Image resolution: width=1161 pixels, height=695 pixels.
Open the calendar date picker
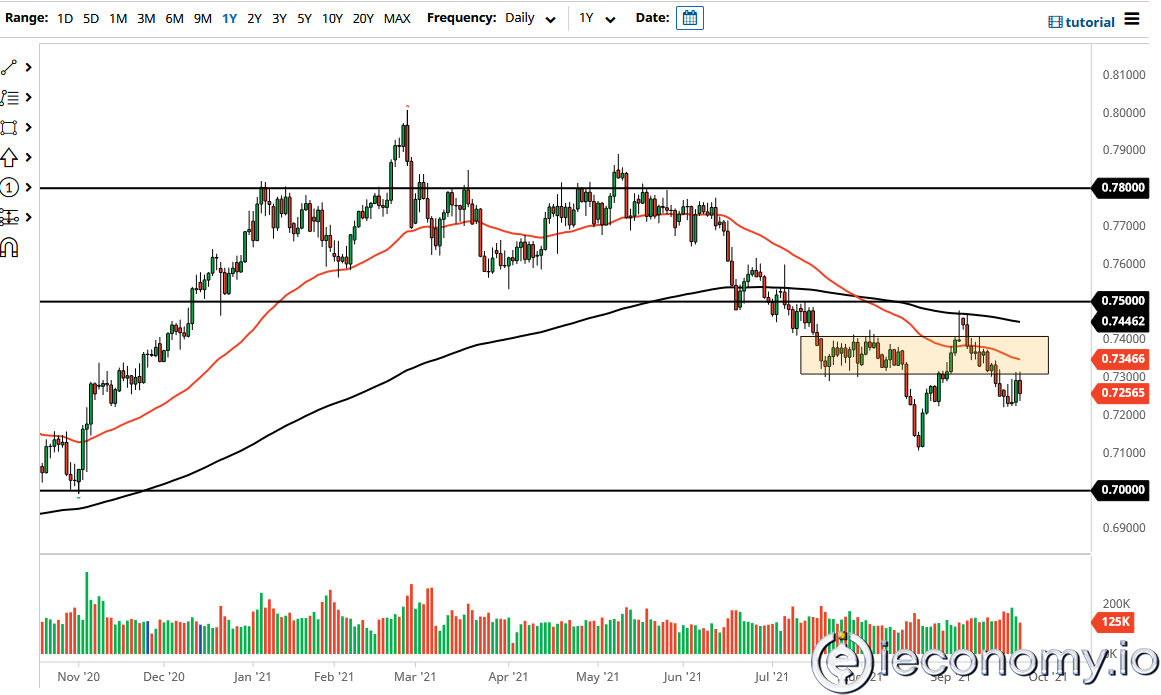tap(690, 17)
